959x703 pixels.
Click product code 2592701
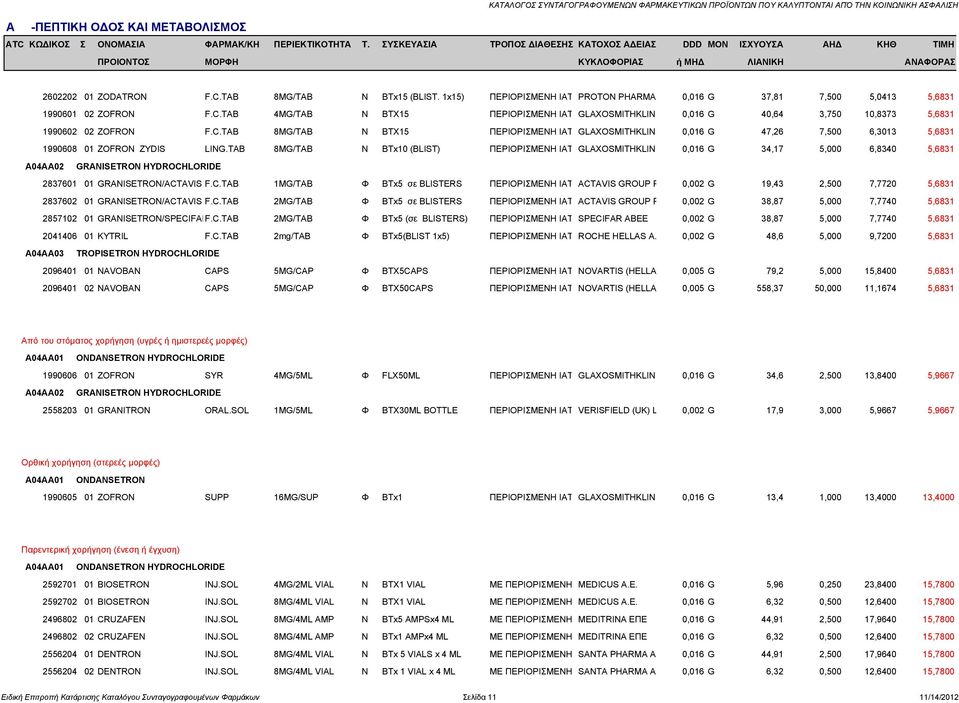pyautogui.click(x=59, y=584)
